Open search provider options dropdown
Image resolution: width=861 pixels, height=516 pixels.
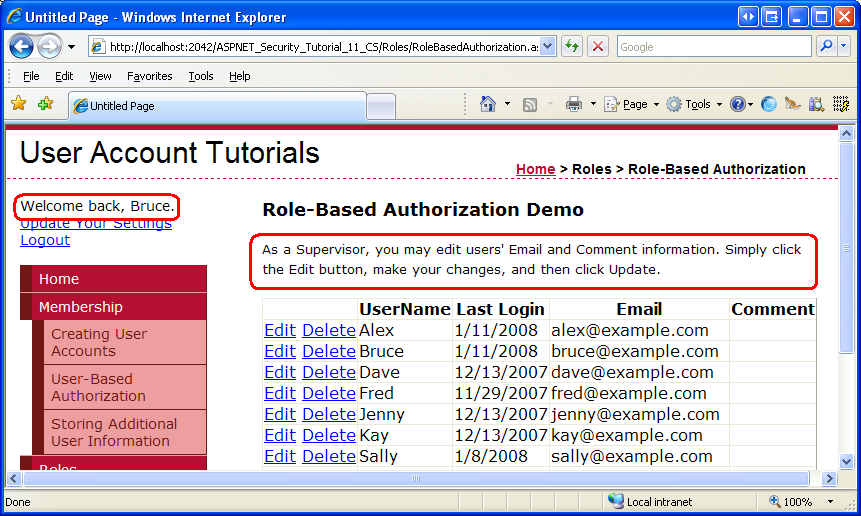tap(844, 47)
